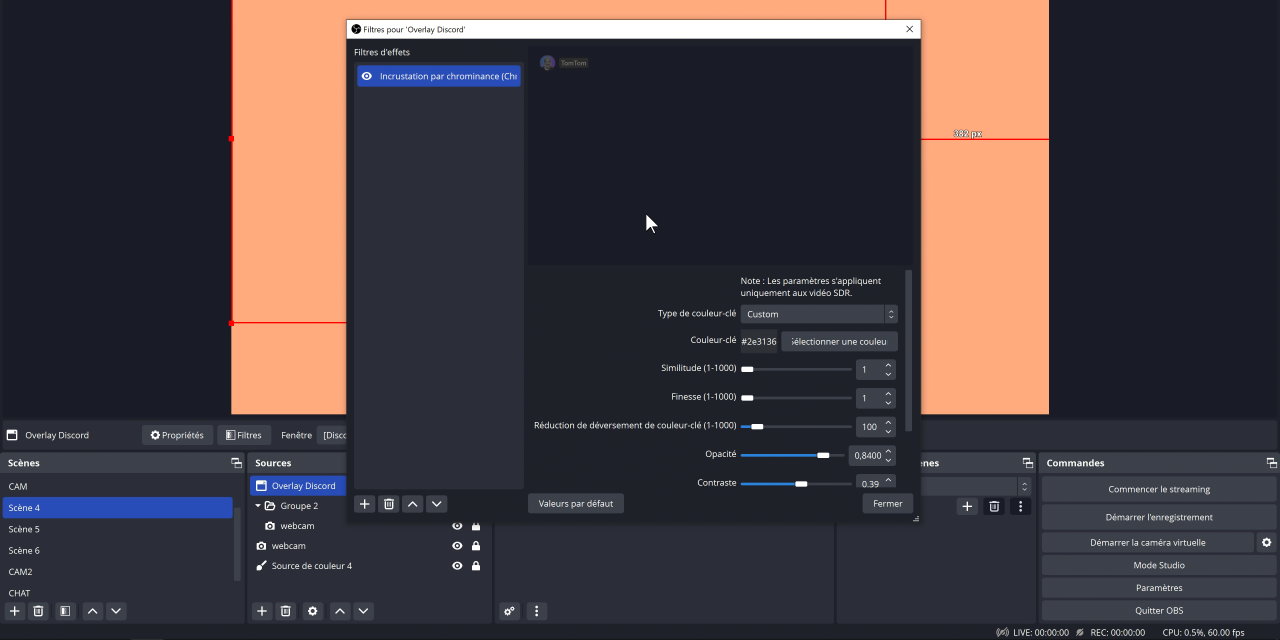Viewport: 1280px width, 640px height.
Task: Delete the selected chroma key filter
Action: 389,504
